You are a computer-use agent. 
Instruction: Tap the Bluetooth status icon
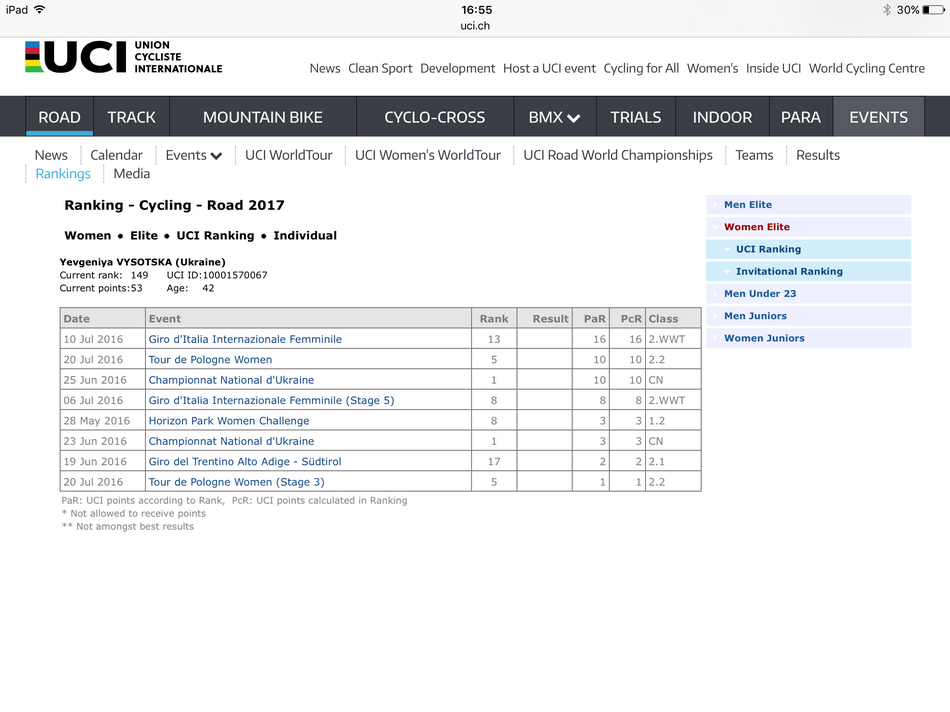[887, 10]
